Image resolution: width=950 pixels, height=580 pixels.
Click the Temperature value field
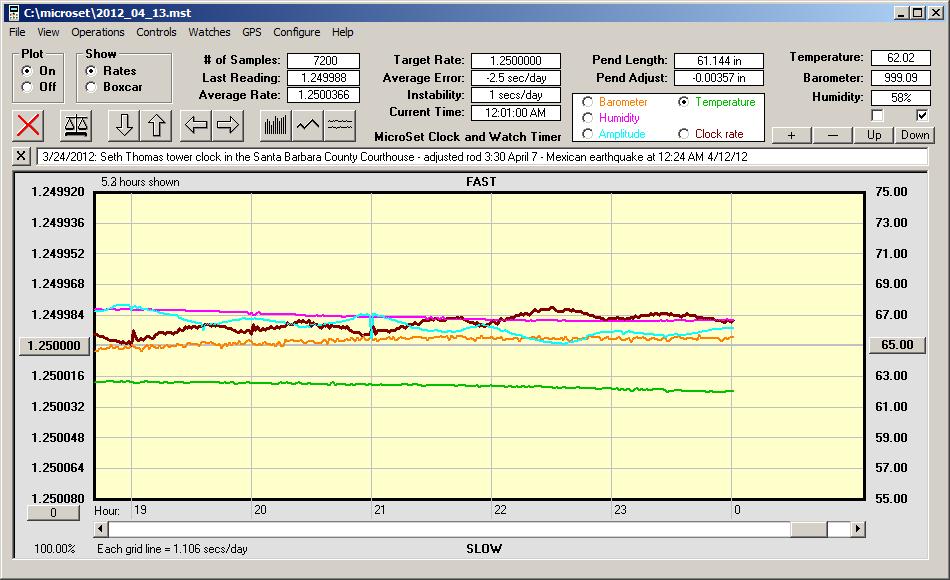900,58
